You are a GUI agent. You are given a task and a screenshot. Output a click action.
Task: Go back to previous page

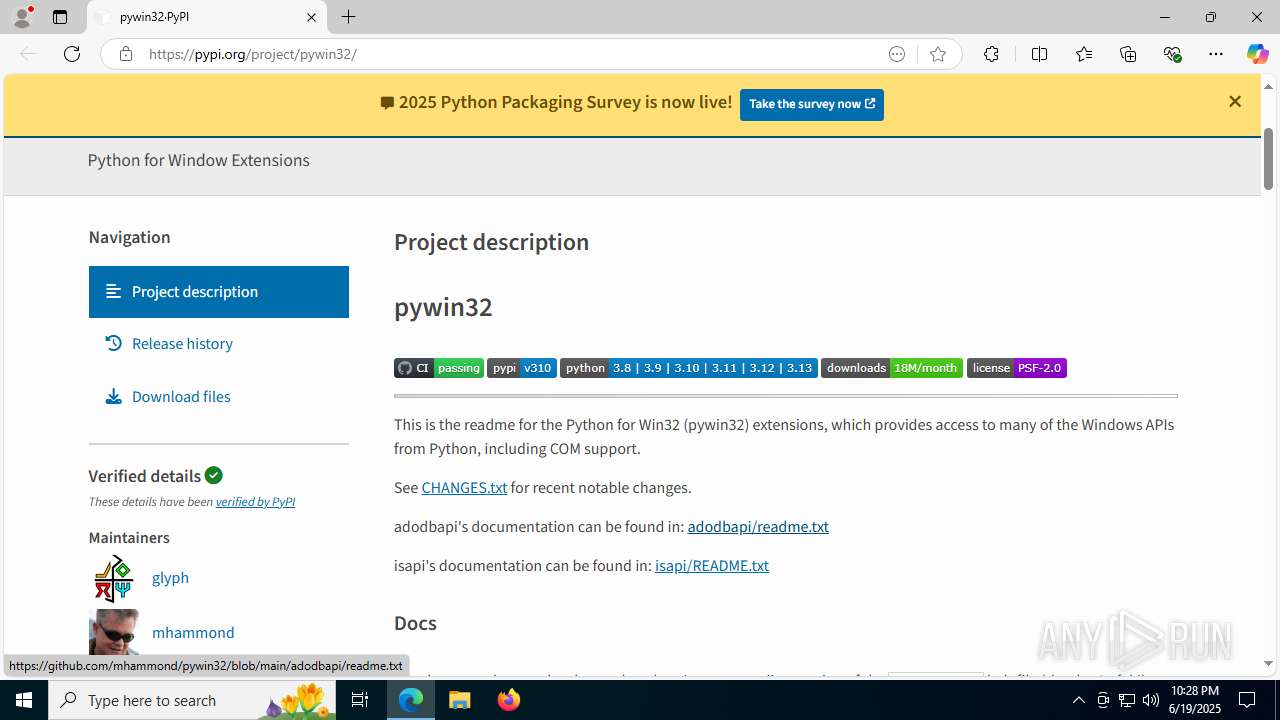pos(28,54)
